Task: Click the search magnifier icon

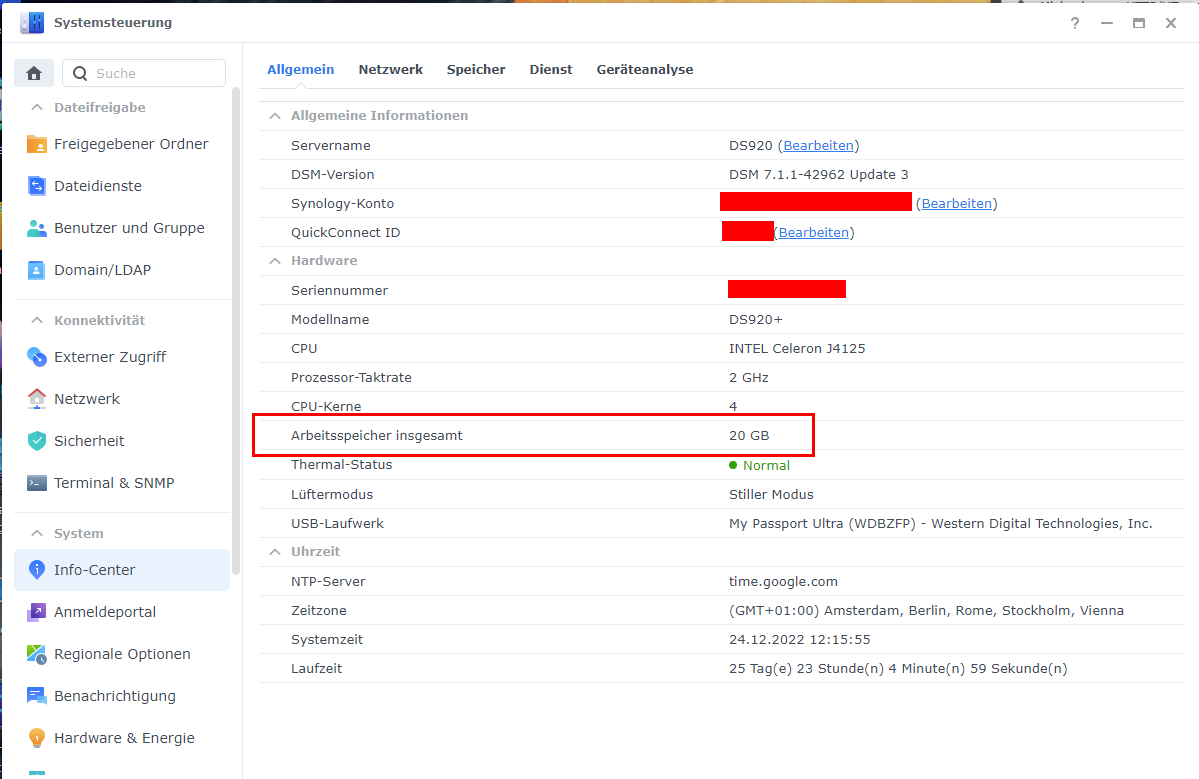Action: click(80, 73)
